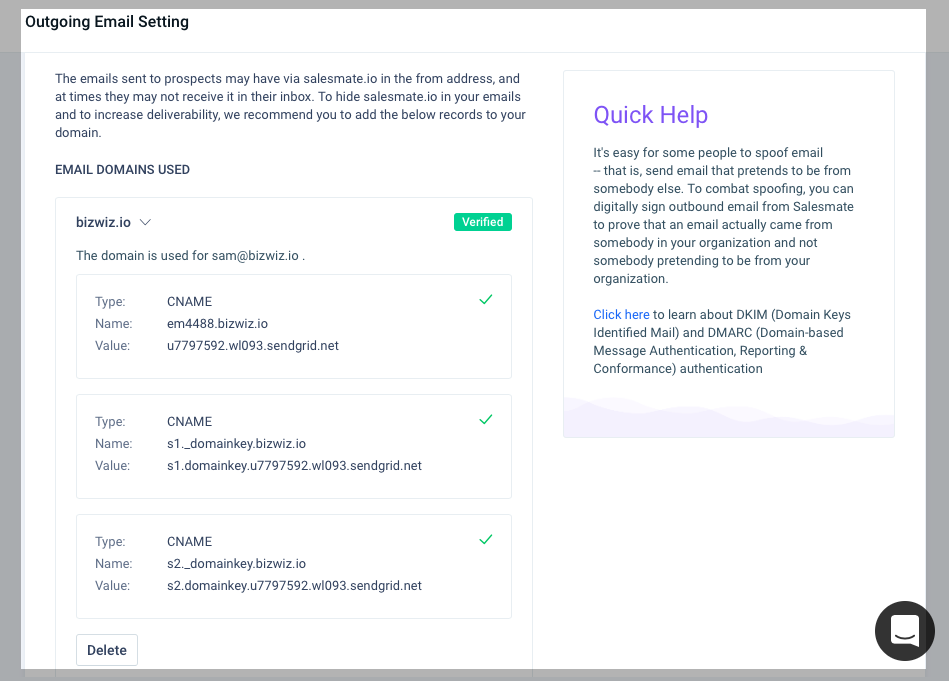Select the s2.domainkey.u7797592.wl093.sendgrid.net value
The height and width of the screenshot is (681, 949).
[x=294, y=585]
